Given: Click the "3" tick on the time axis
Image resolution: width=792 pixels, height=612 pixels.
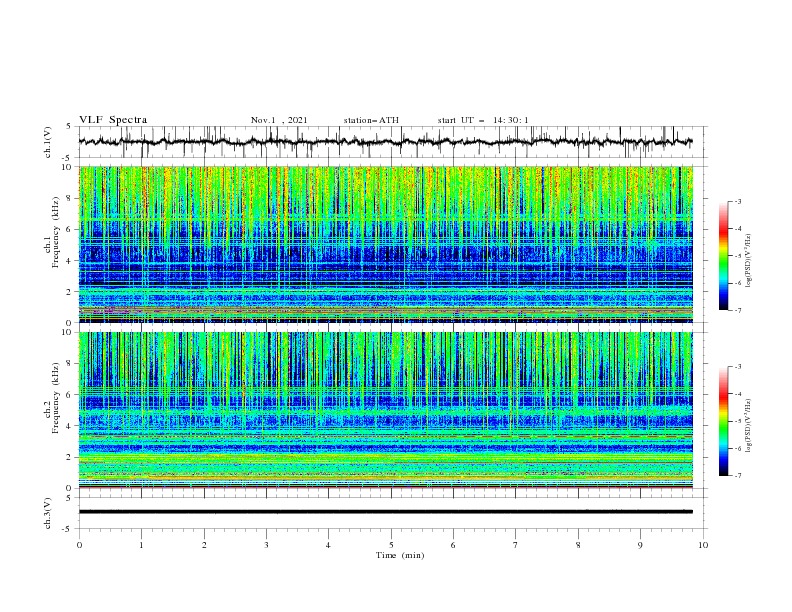Looking at the screenshot, I should pyautogui.click(x=266, y=545).
